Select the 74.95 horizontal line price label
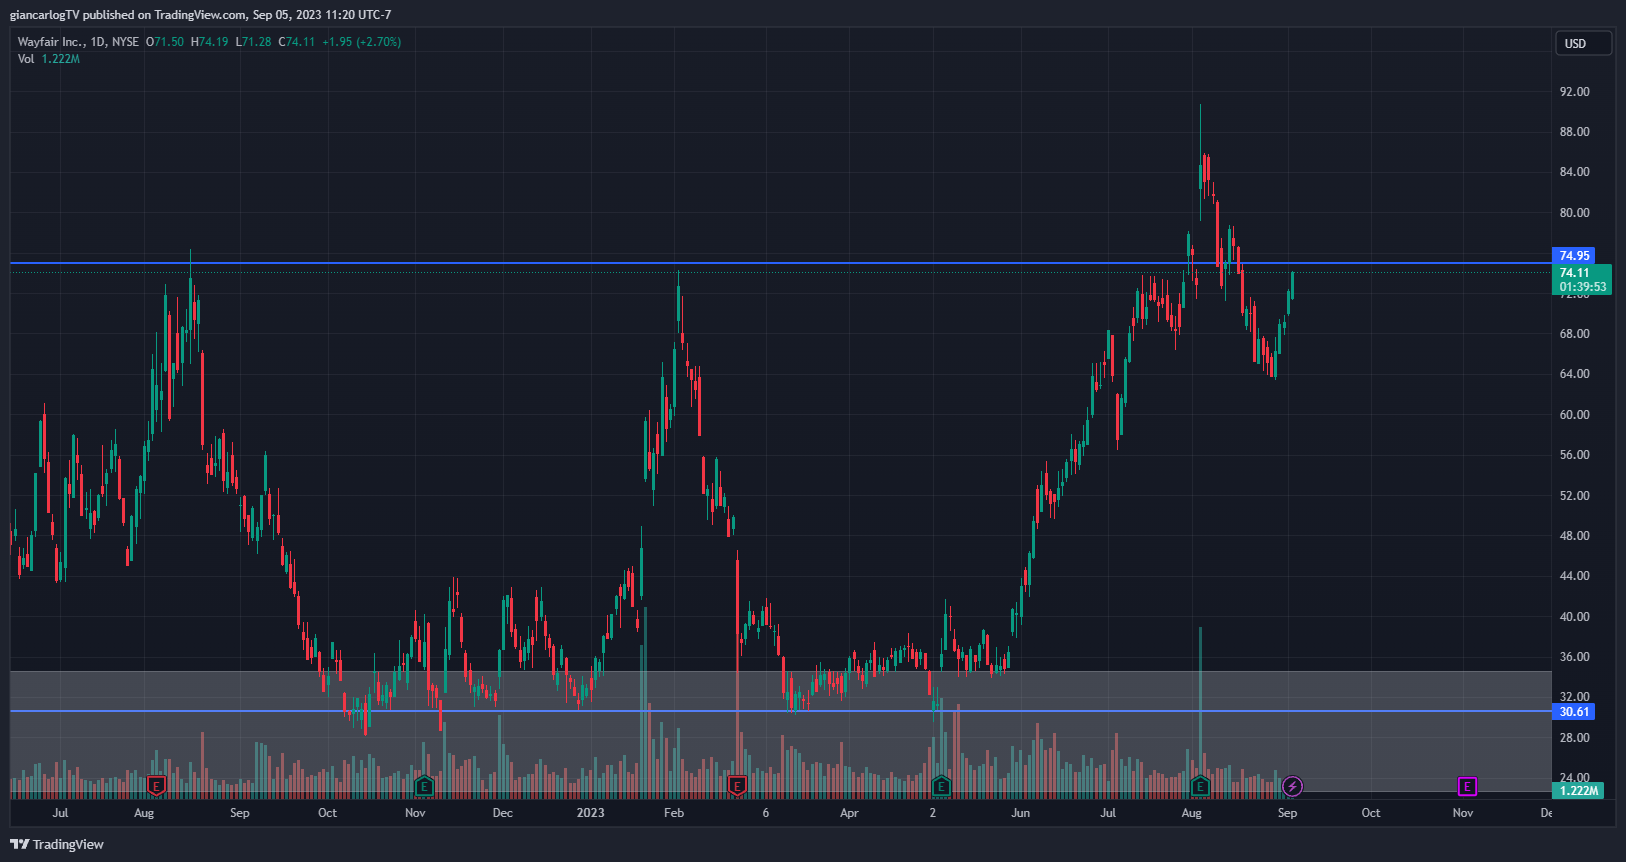The height and width of the screenshot is (862, 1626). coord(1574,256)
